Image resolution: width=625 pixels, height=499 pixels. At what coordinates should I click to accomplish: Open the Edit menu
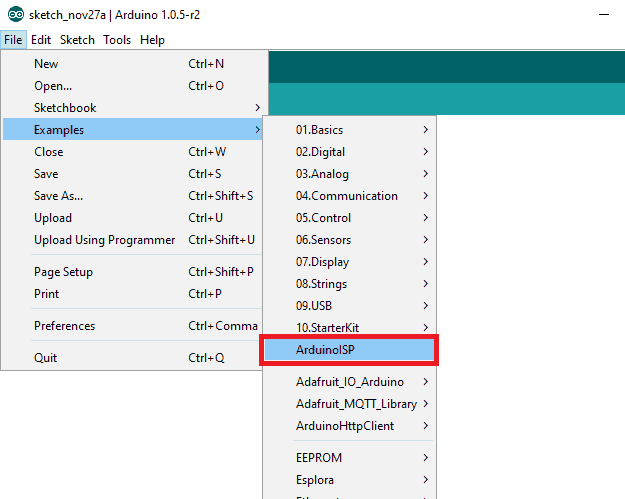click(41, 40)
